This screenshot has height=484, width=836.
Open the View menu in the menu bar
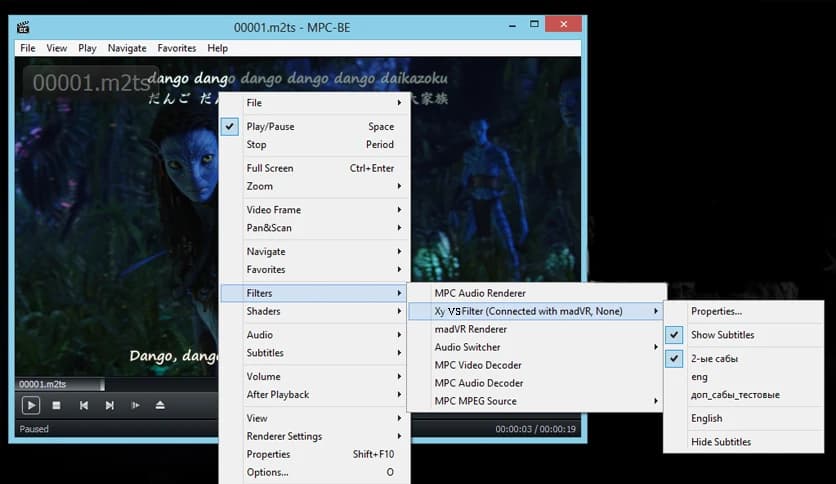[x=57, y=48]
